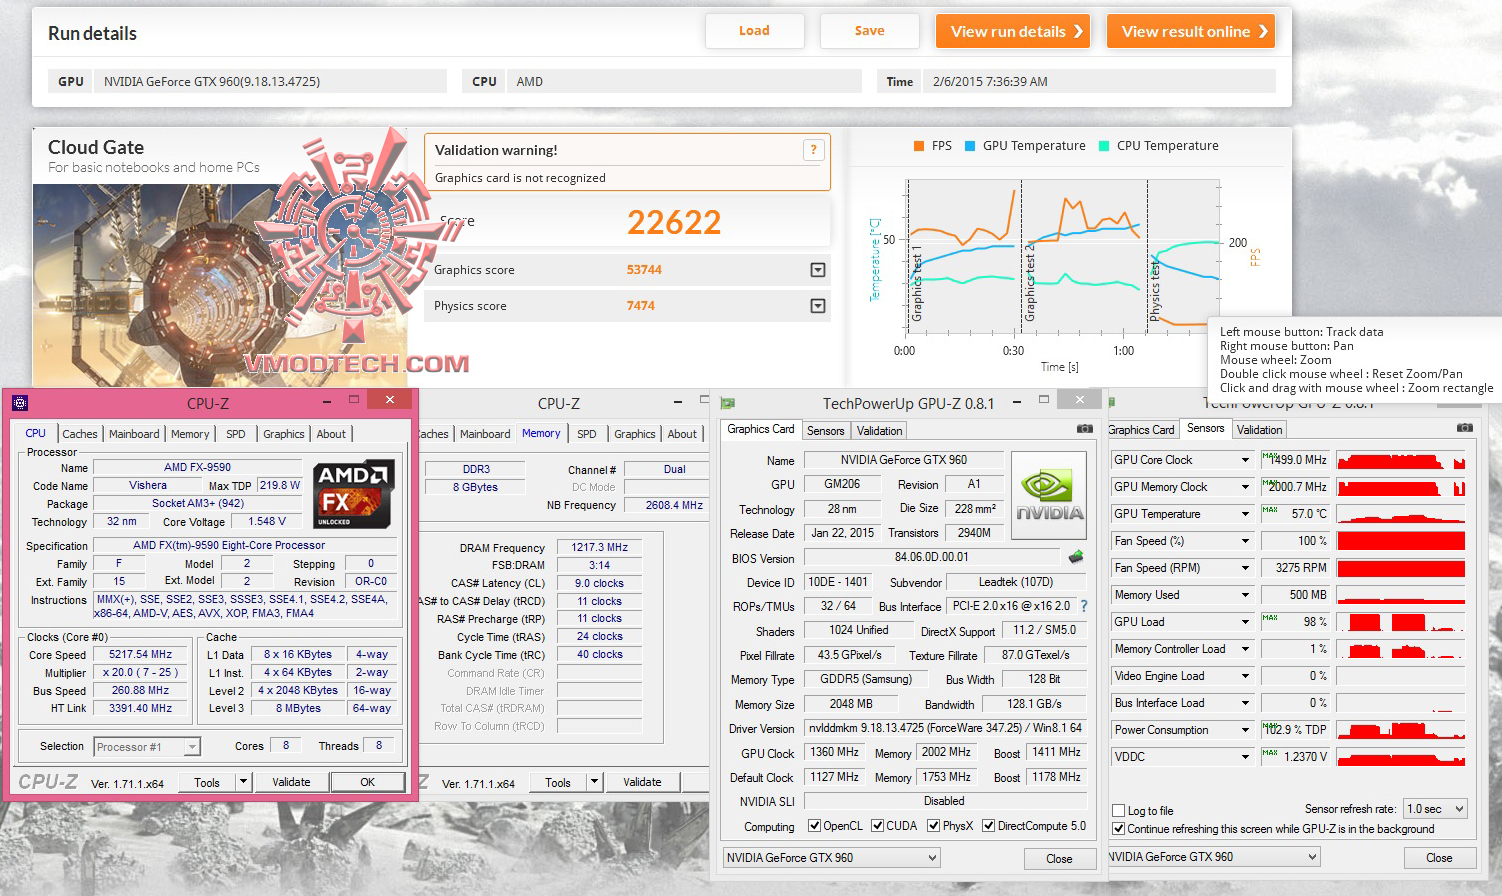Open the GPU Load sensor dropdown
1502x896 pixels.
(x=1245, y=622)
